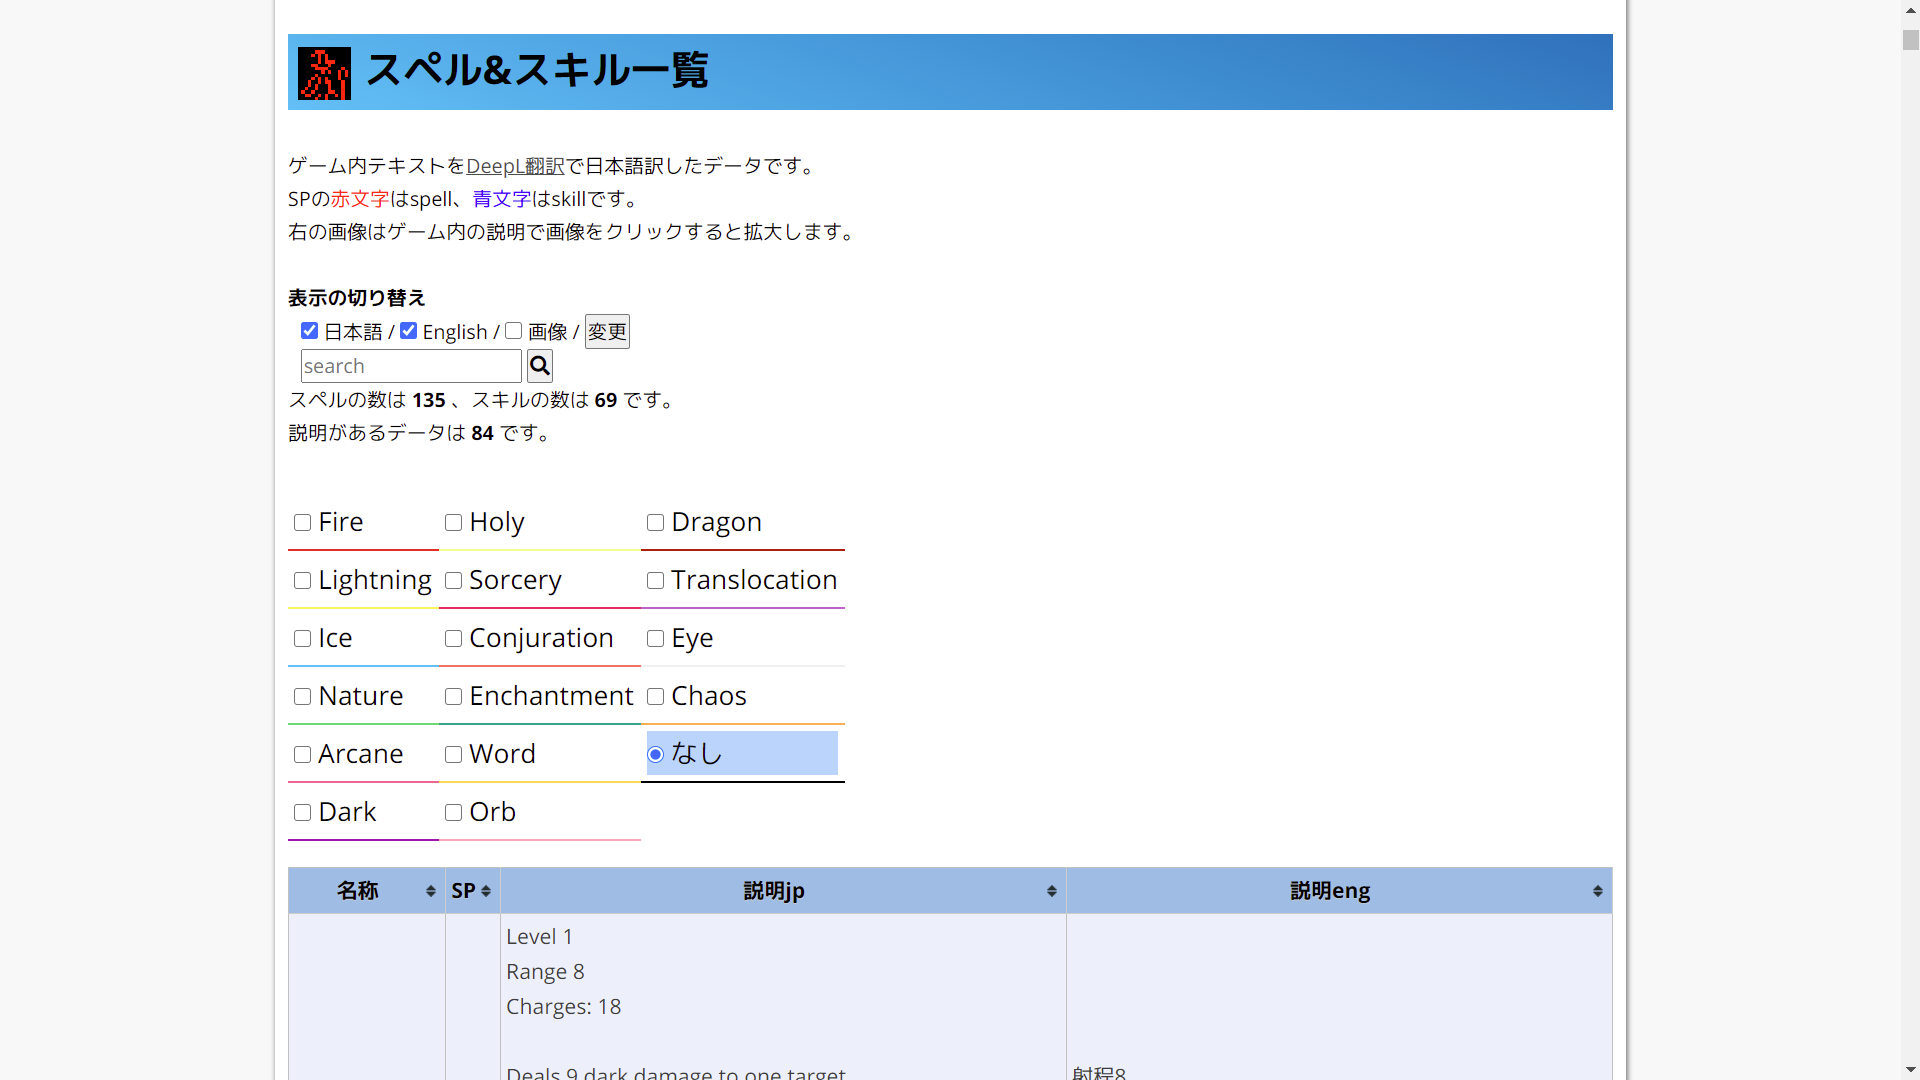Image resolution: width=1920 pixels, height=1080 pixels.
Task: Click the red pixel character logo
Action: [x=324, y=73]
